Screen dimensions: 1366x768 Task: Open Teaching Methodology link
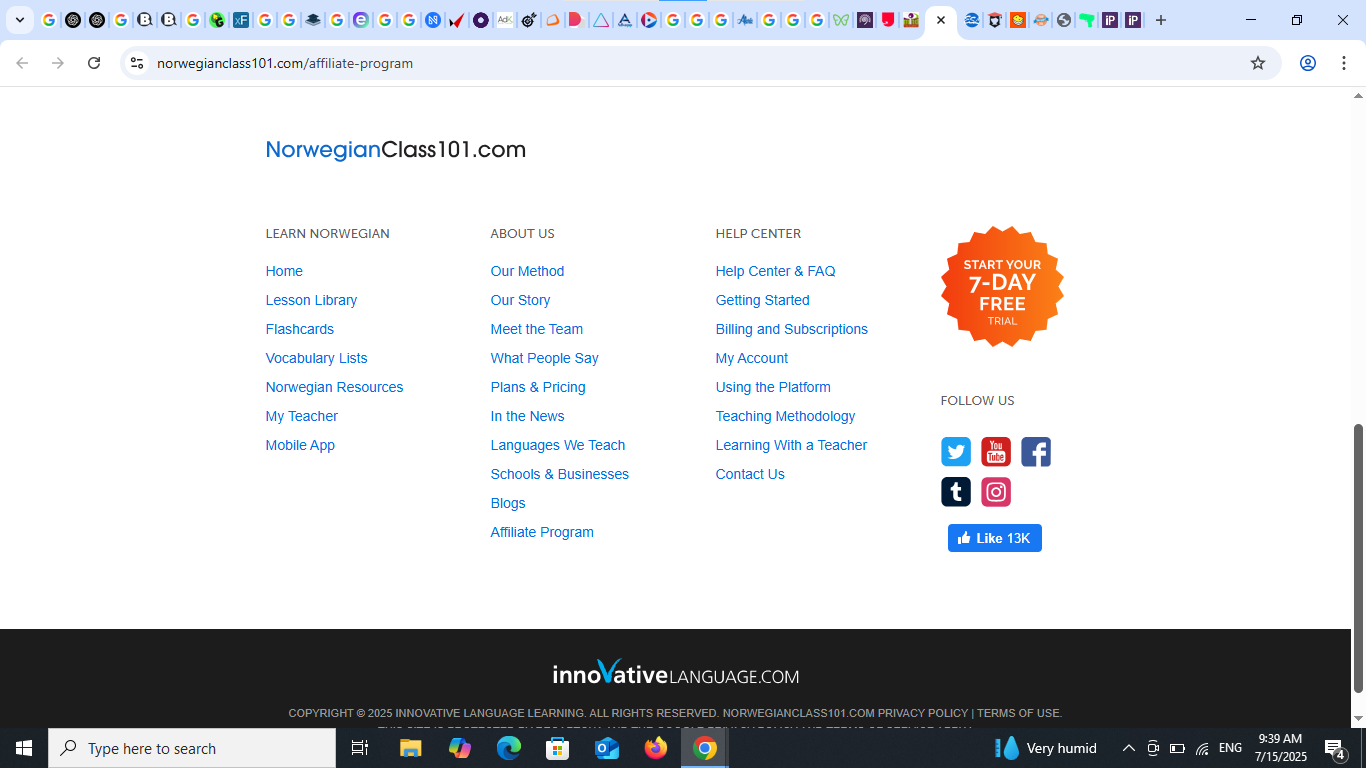785,416
